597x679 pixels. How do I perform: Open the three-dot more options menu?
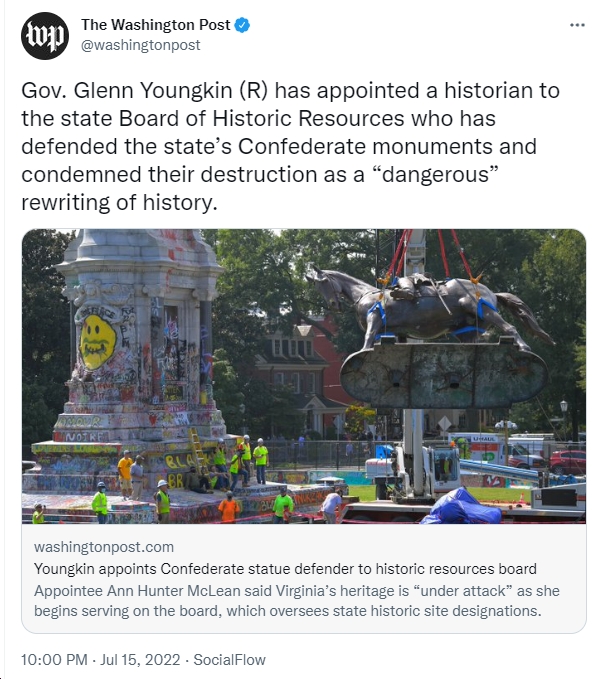(x=577, y=25)
